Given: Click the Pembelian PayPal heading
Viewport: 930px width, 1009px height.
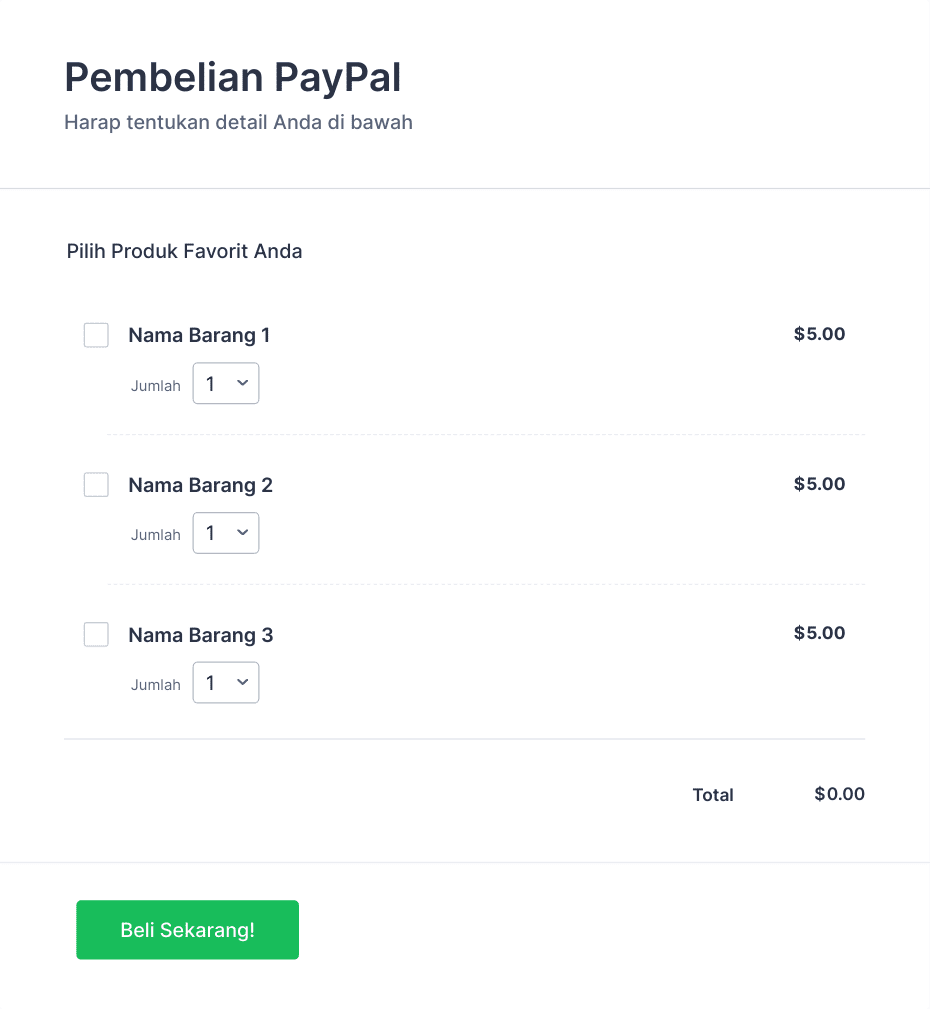Looking at the screenshot, I should [233, 78].
